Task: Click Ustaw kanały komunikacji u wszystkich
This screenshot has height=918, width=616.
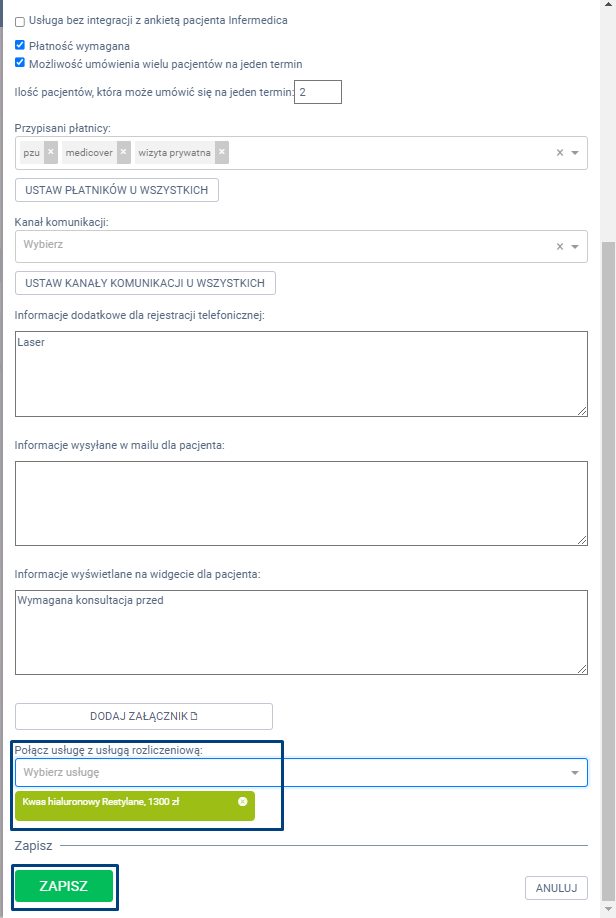Action: click(145, 283)
